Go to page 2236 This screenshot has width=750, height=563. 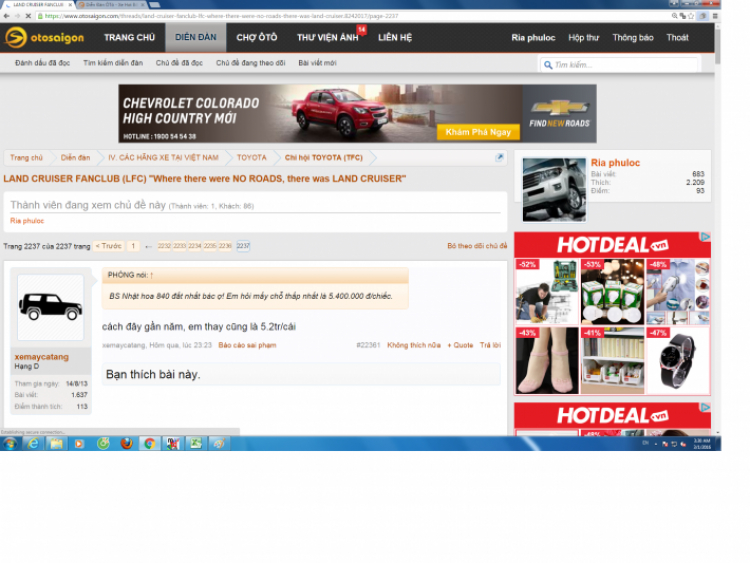[225, 246]
